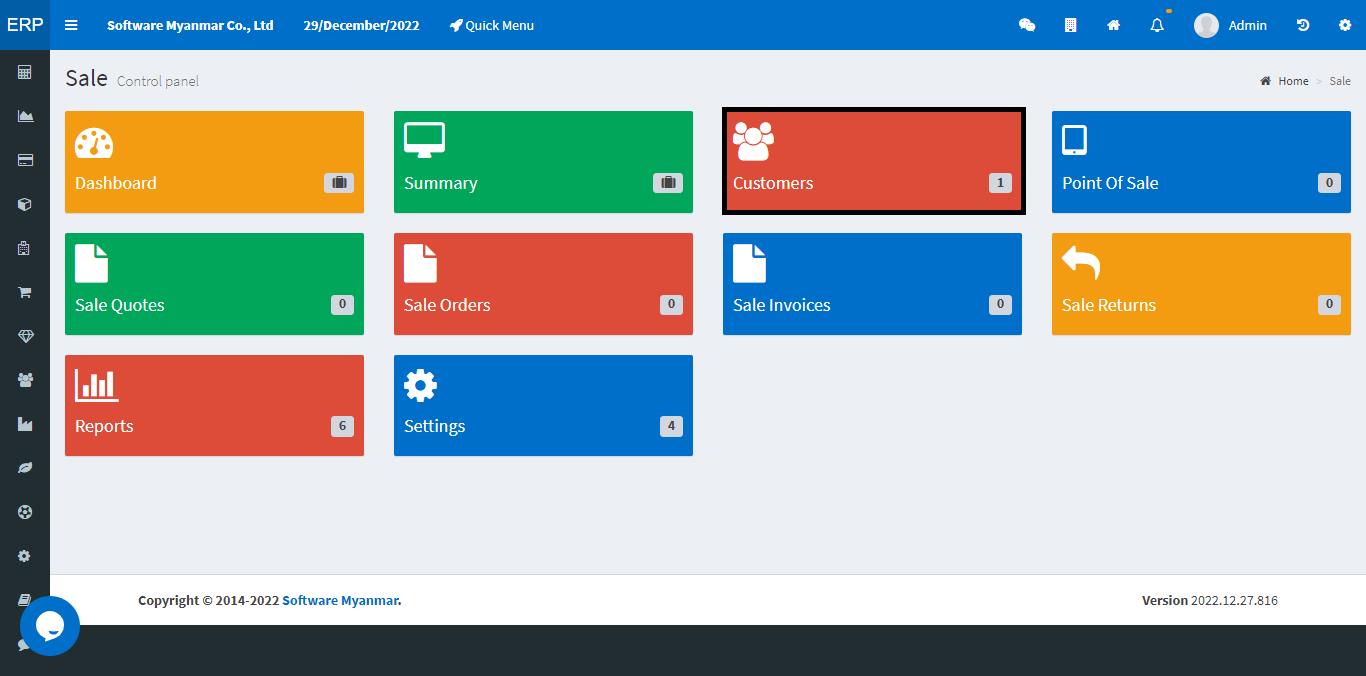Click the Point Of Sale tablet icon
The image size is (1366, 676).
pyautogui.click(x=1074, y=140)
